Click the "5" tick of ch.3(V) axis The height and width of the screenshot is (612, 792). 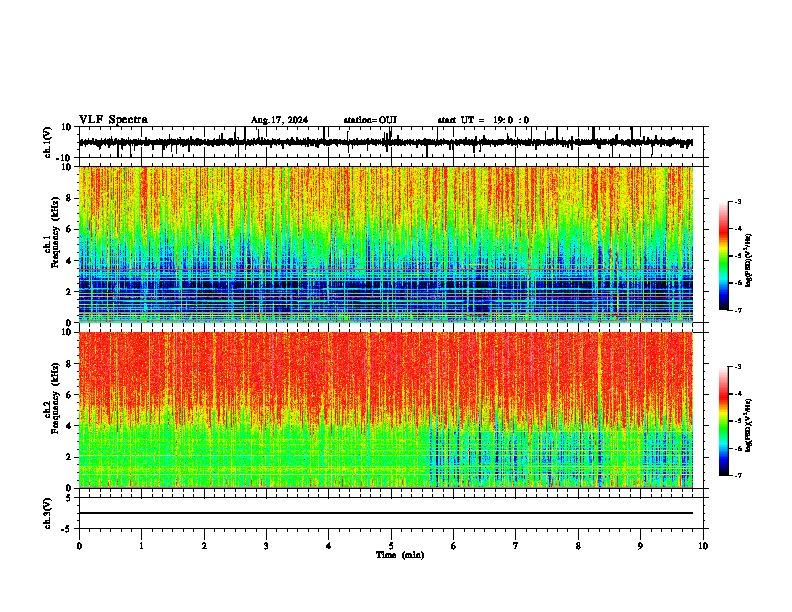point(69,498)
